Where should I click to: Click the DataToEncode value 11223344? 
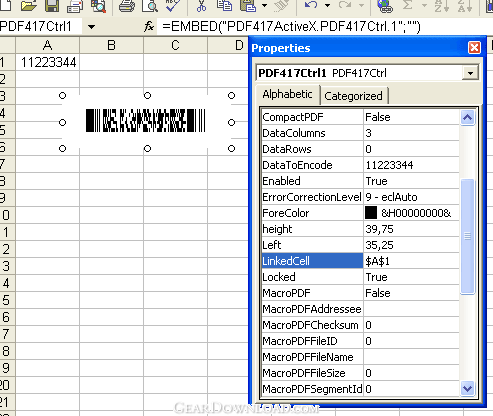click(x=389, y=165)
